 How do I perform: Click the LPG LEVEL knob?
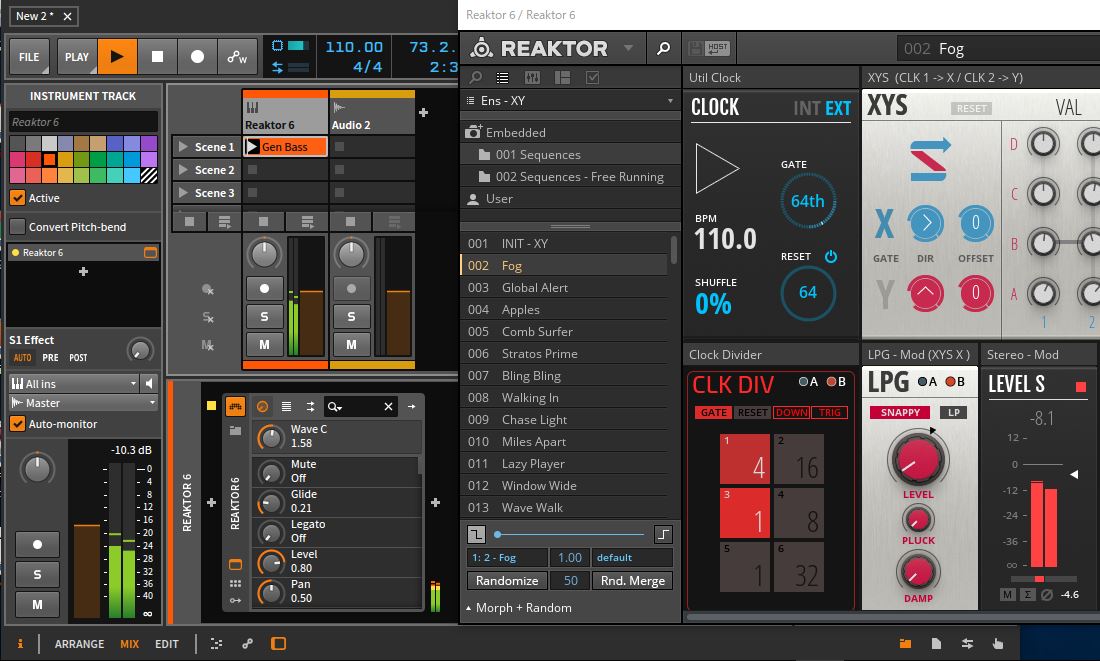(917, 459)
